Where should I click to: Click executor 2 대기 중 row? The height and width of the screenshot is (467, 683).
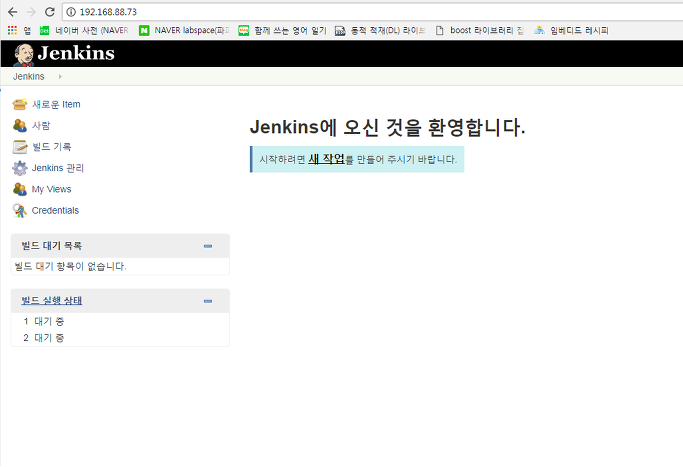120,338
